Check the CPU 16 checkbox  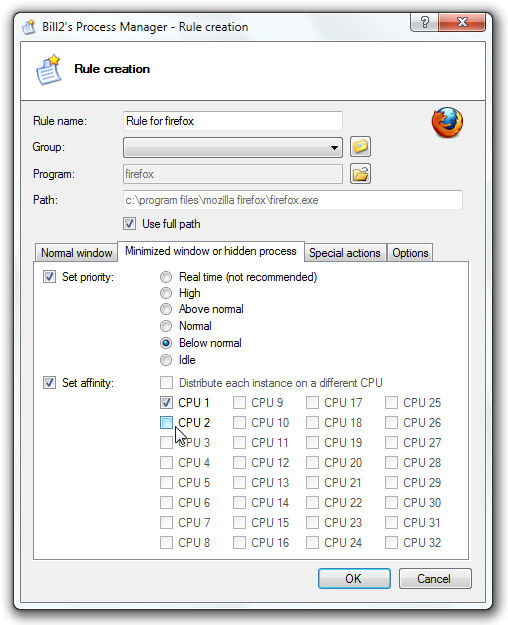click(239, 542)
